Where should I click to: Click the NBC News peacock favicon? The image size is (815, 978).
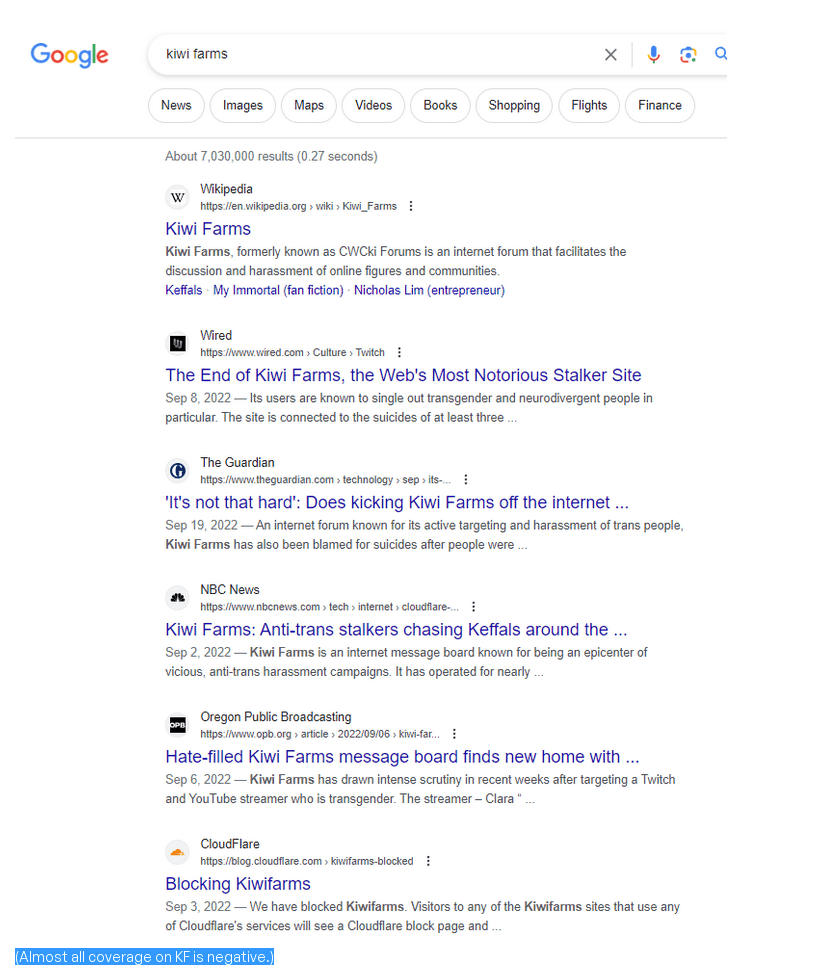178,598
